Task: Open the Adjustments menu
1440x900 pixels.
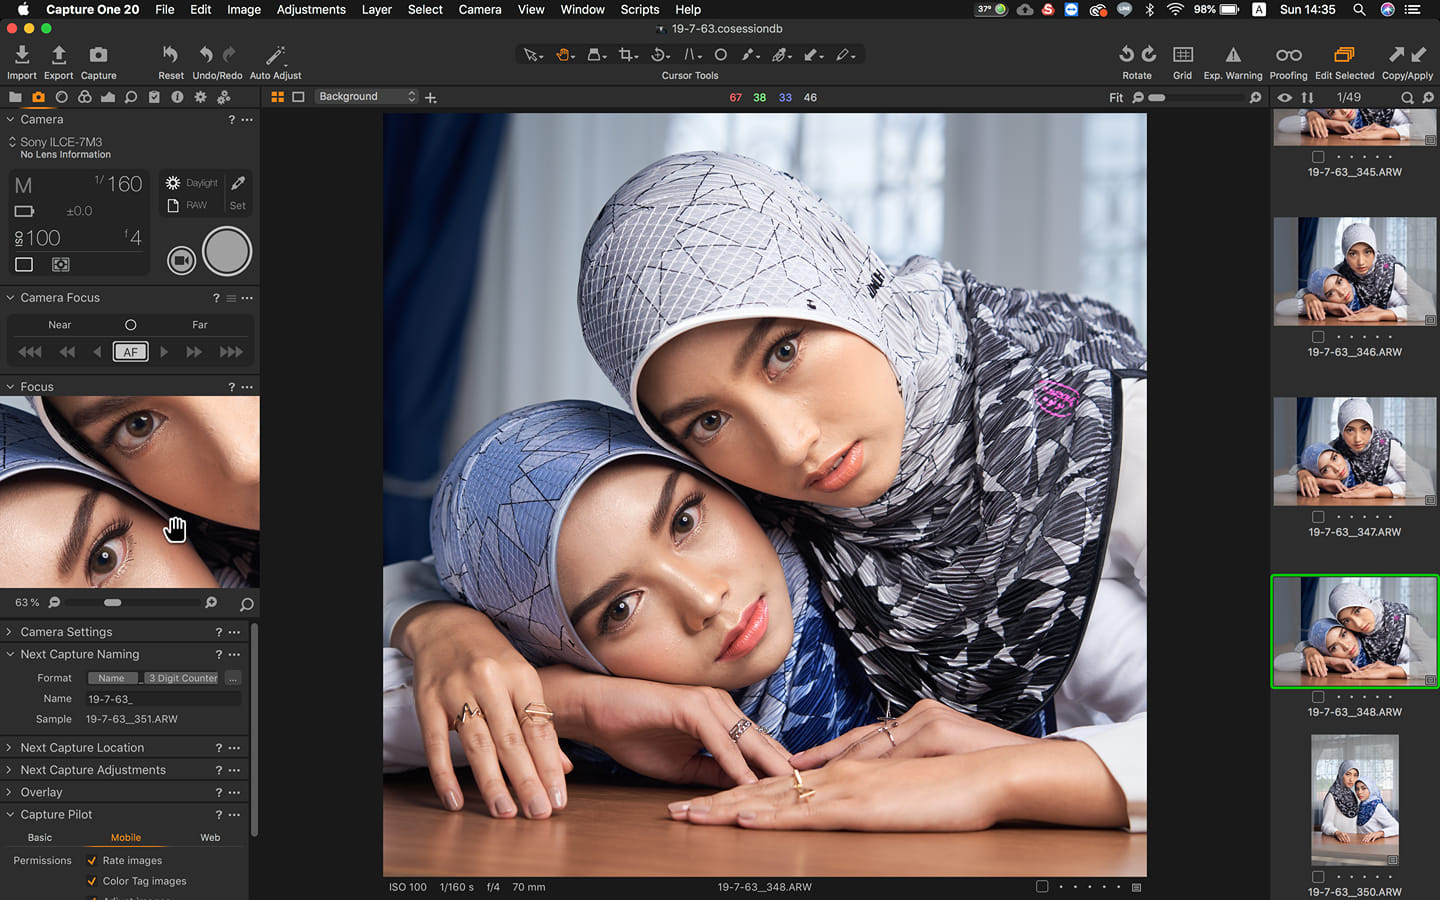Action: 311,9
